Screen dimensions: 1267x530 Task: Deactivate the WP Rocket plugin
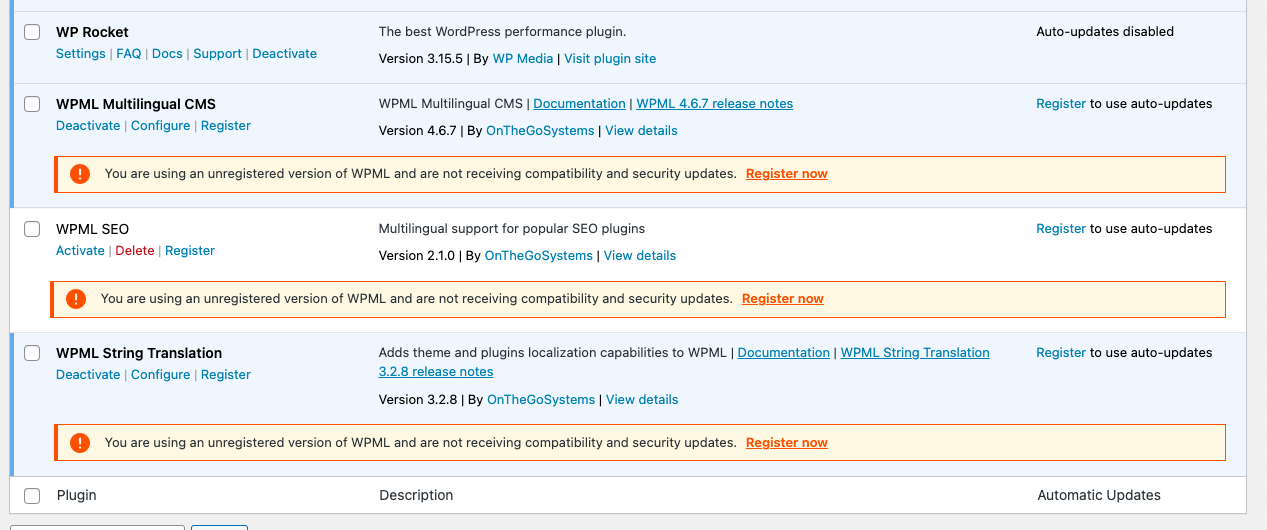[284, 54]
